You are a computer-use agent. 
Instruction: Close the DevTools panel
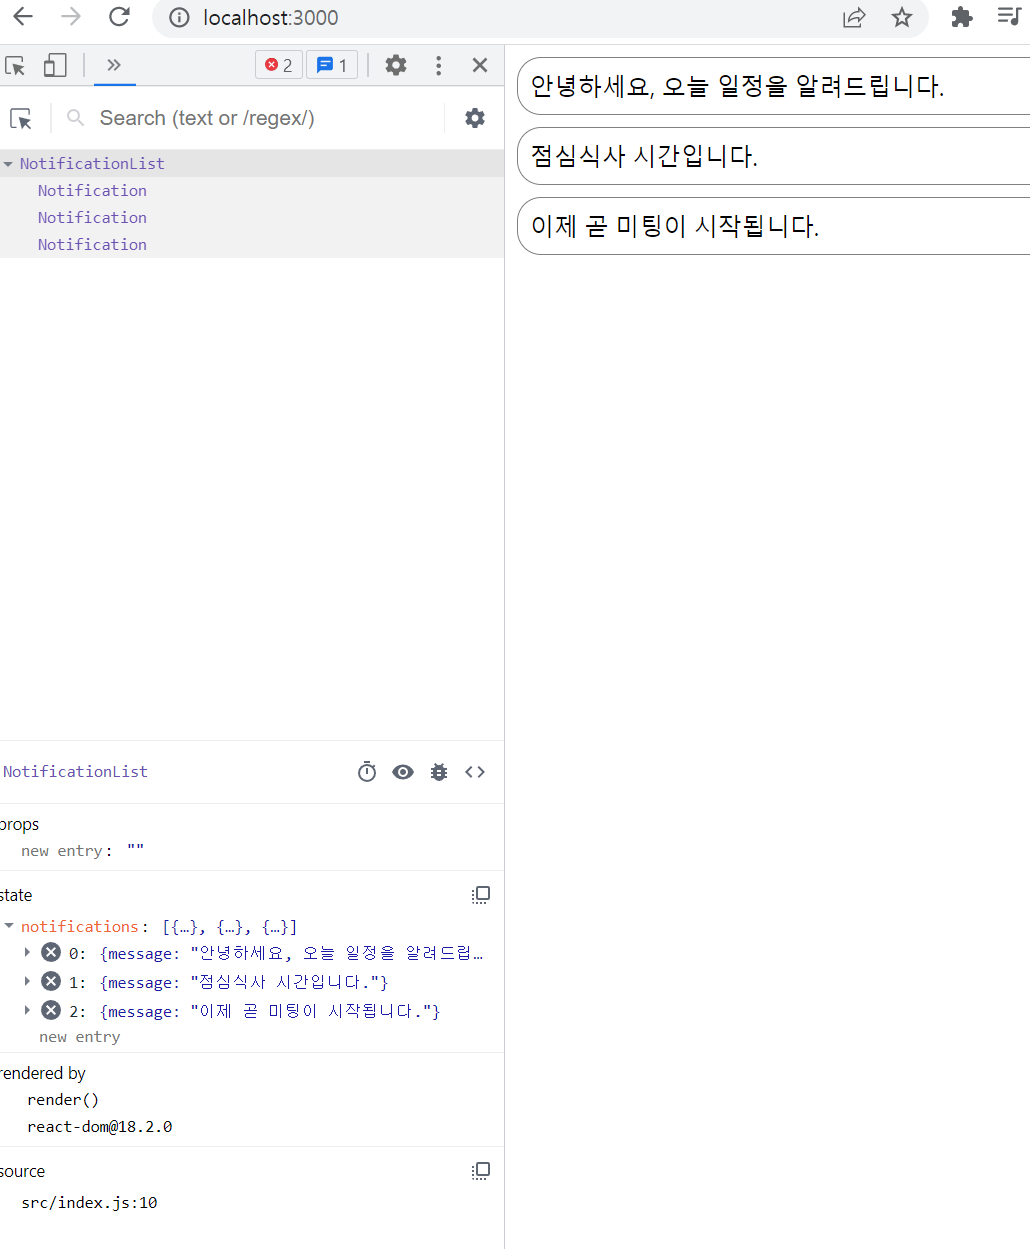click(480, 65)
